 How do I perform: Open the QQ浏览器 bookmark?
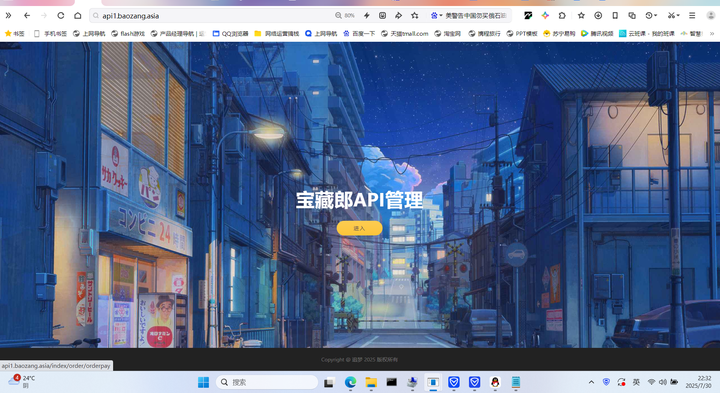(231, 34)
